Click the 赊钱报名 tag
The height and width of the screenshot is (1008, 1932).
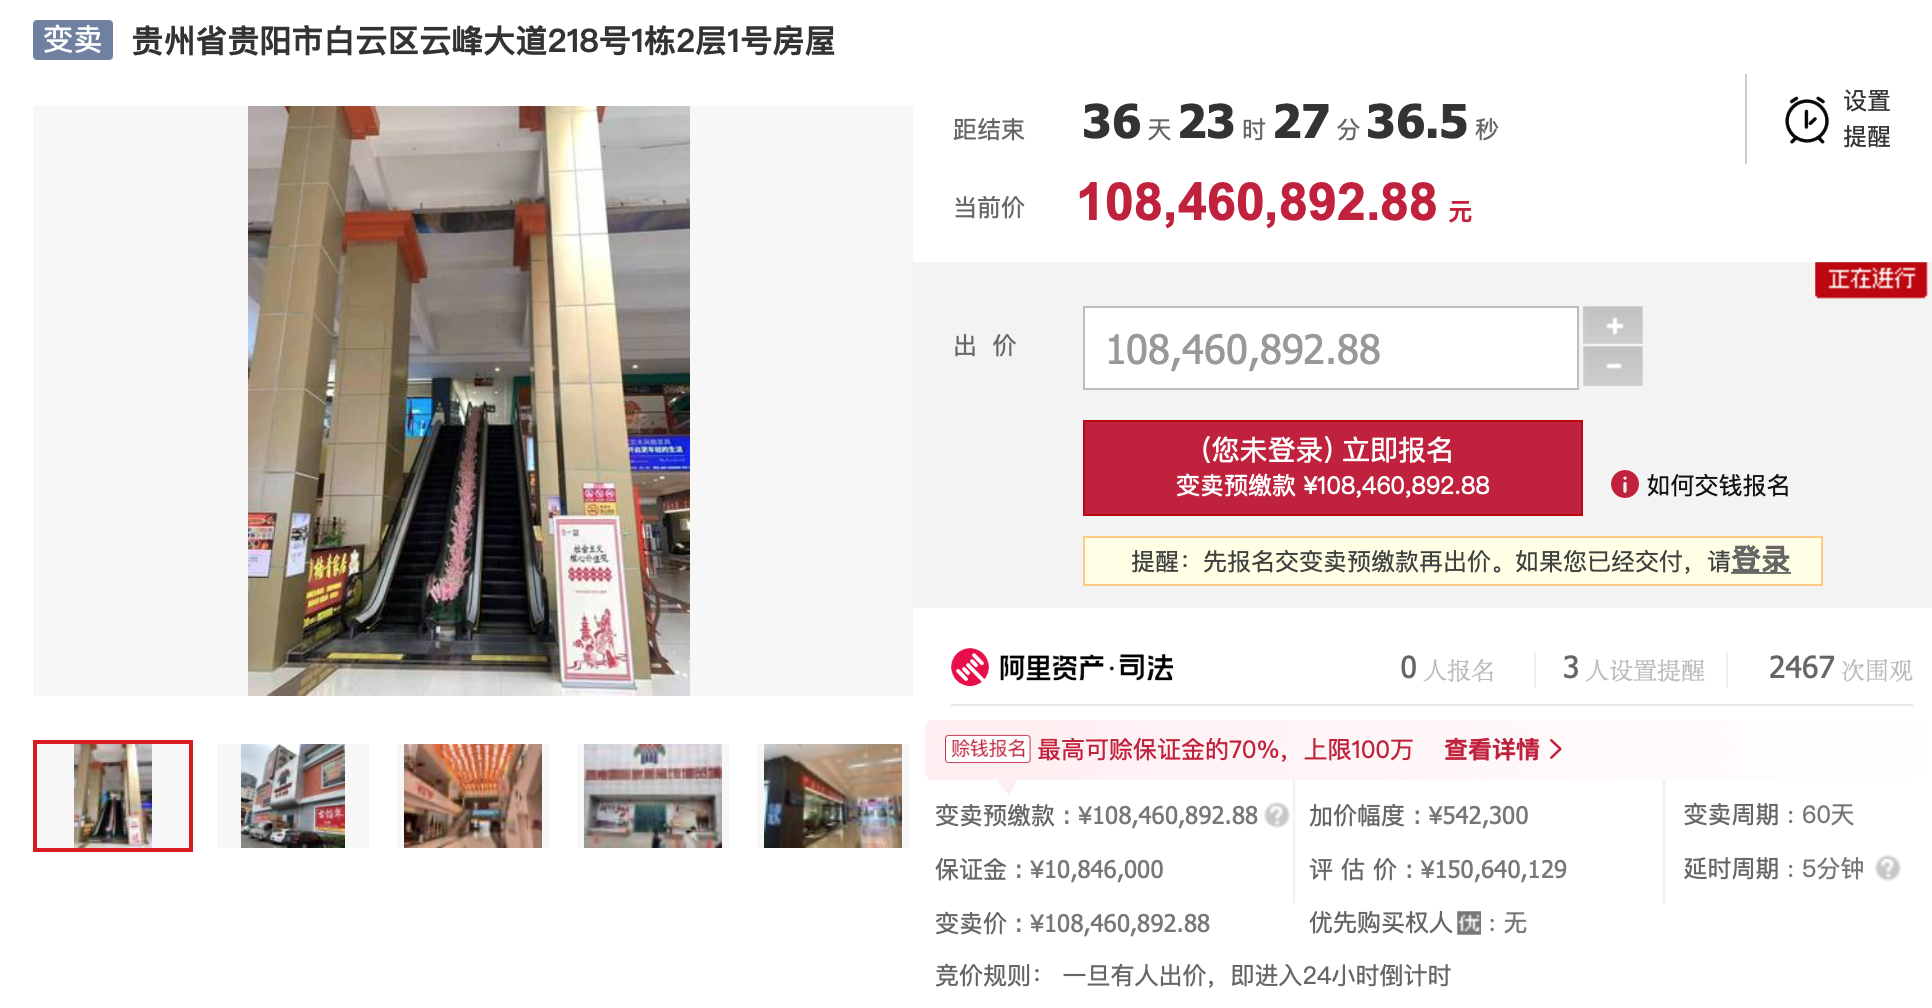(988, 749)
